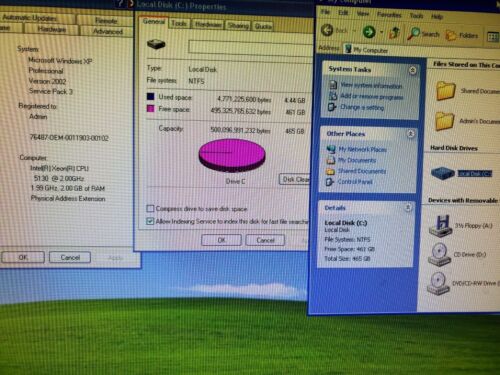500x375 pixels.
Task: Open Search in My Computer toolbar
Action: pos(423,34)
